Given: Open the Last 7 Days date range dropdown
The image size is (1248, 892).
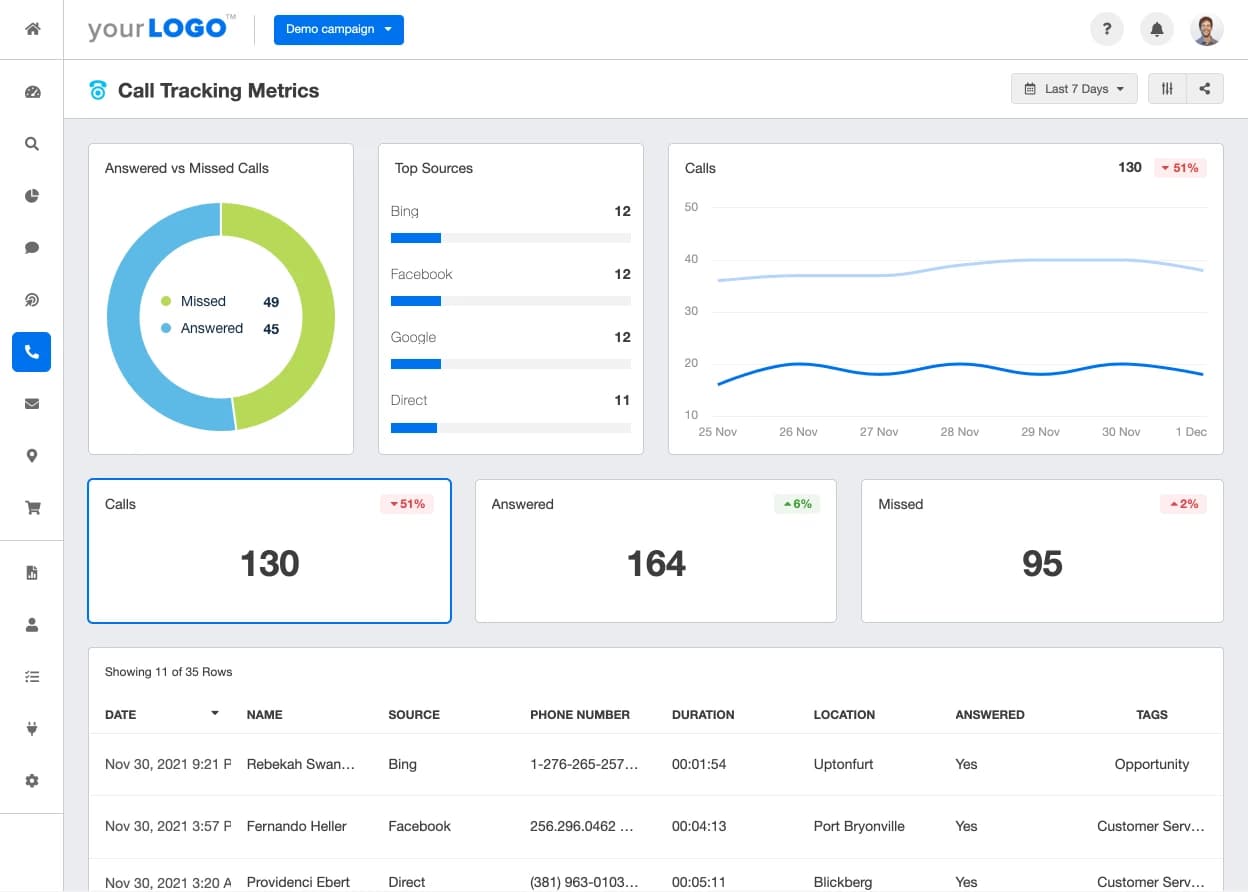Looking at the screenshot, I should [x=1074, y=88].
